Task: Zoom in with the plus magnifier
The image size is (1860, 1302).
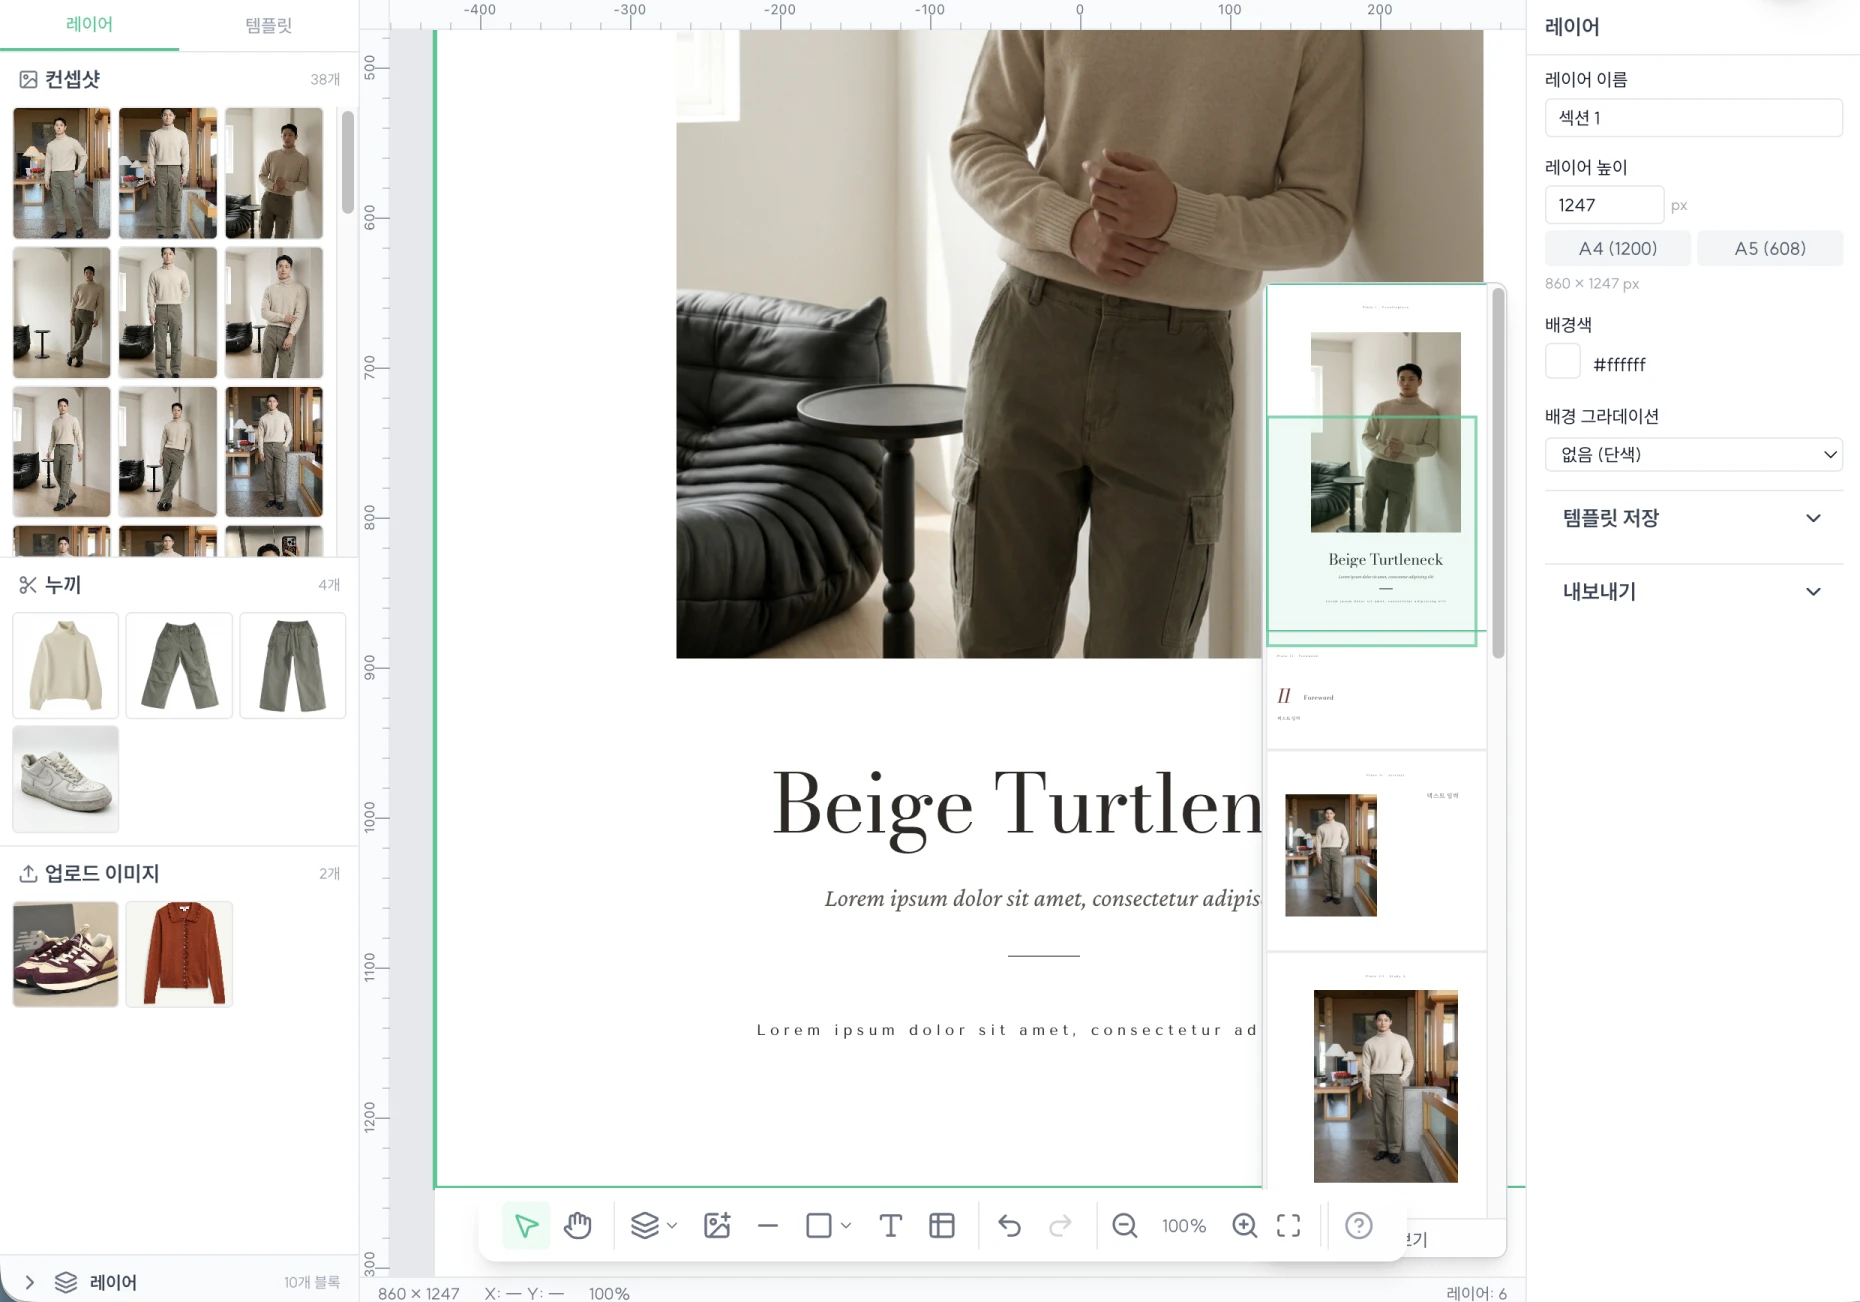Action: click(1245, 1226)
